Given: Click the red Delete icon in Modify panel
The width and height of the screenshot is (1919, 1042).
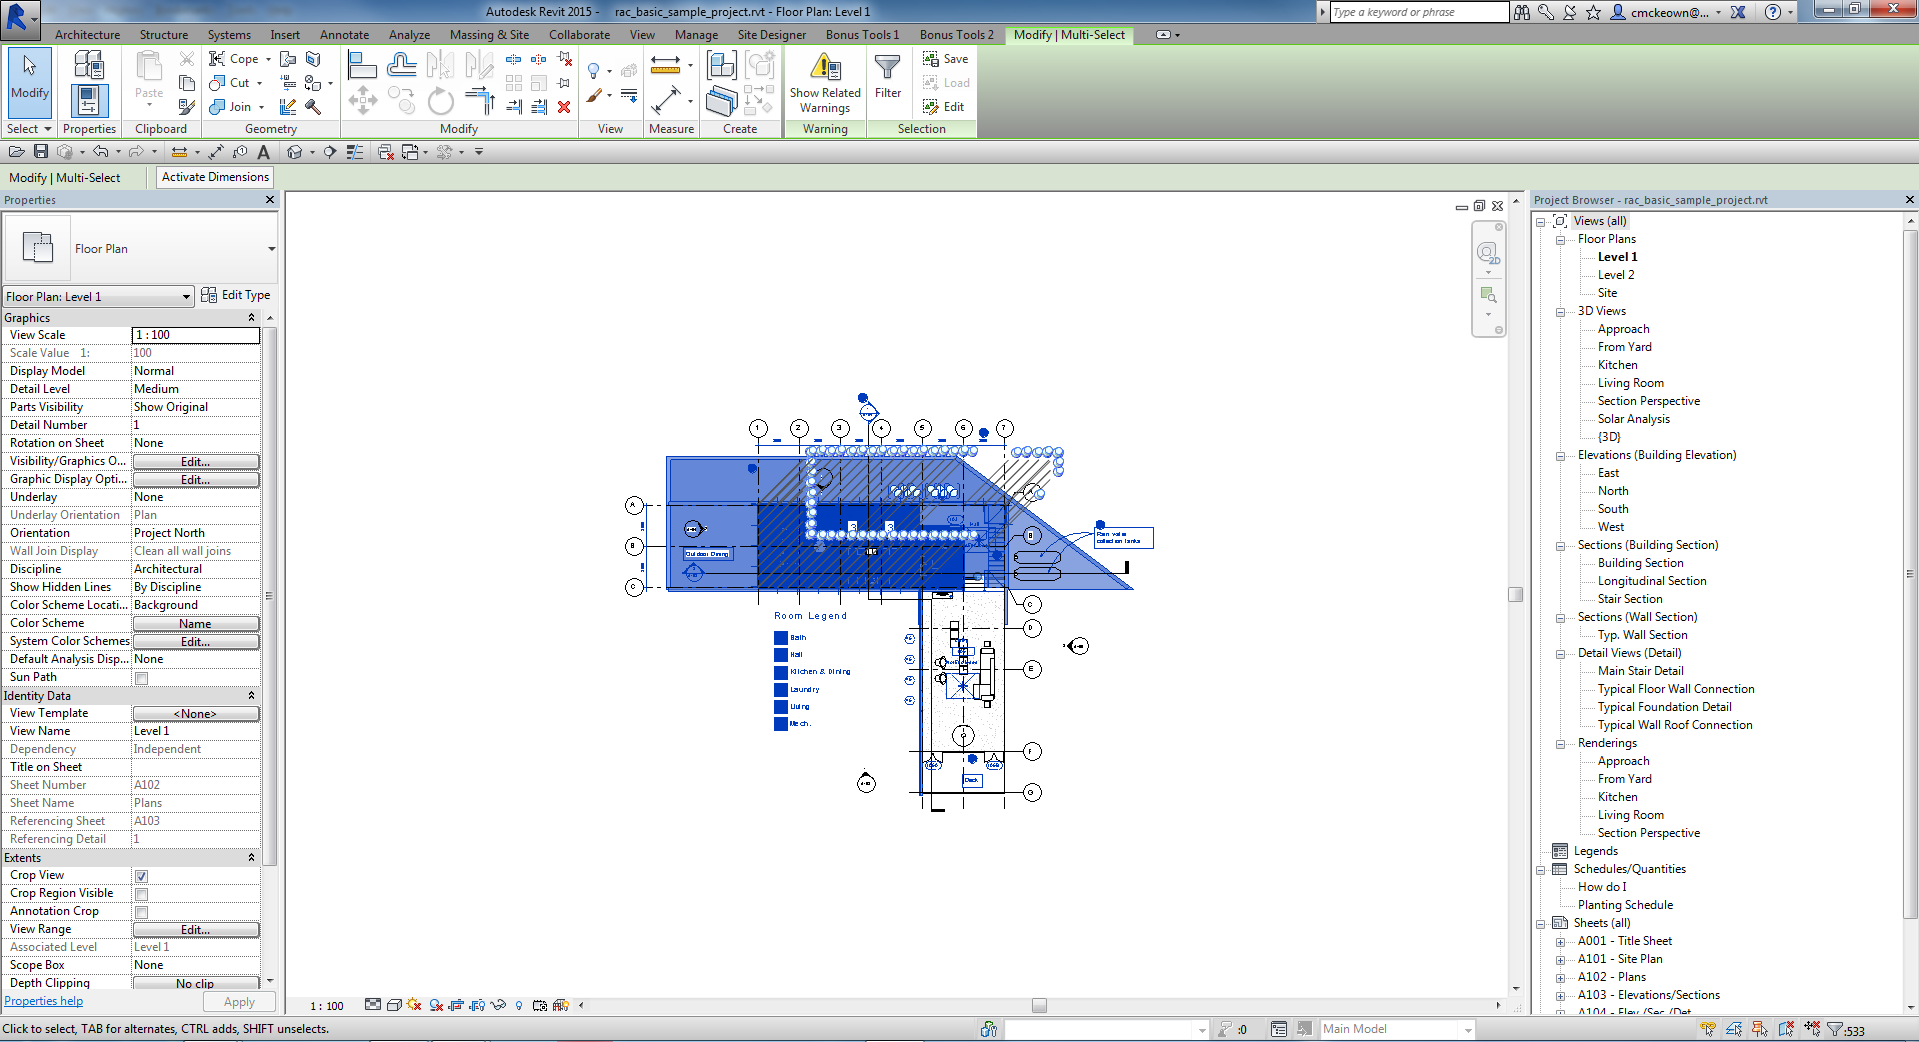Looking at the screenshot, I should (564, 107).
